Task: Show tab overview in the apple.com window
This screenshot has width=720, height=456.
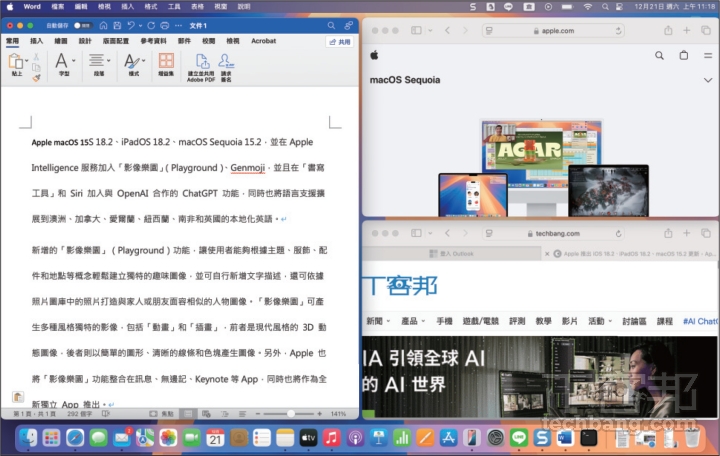Action: click(706, 30)
